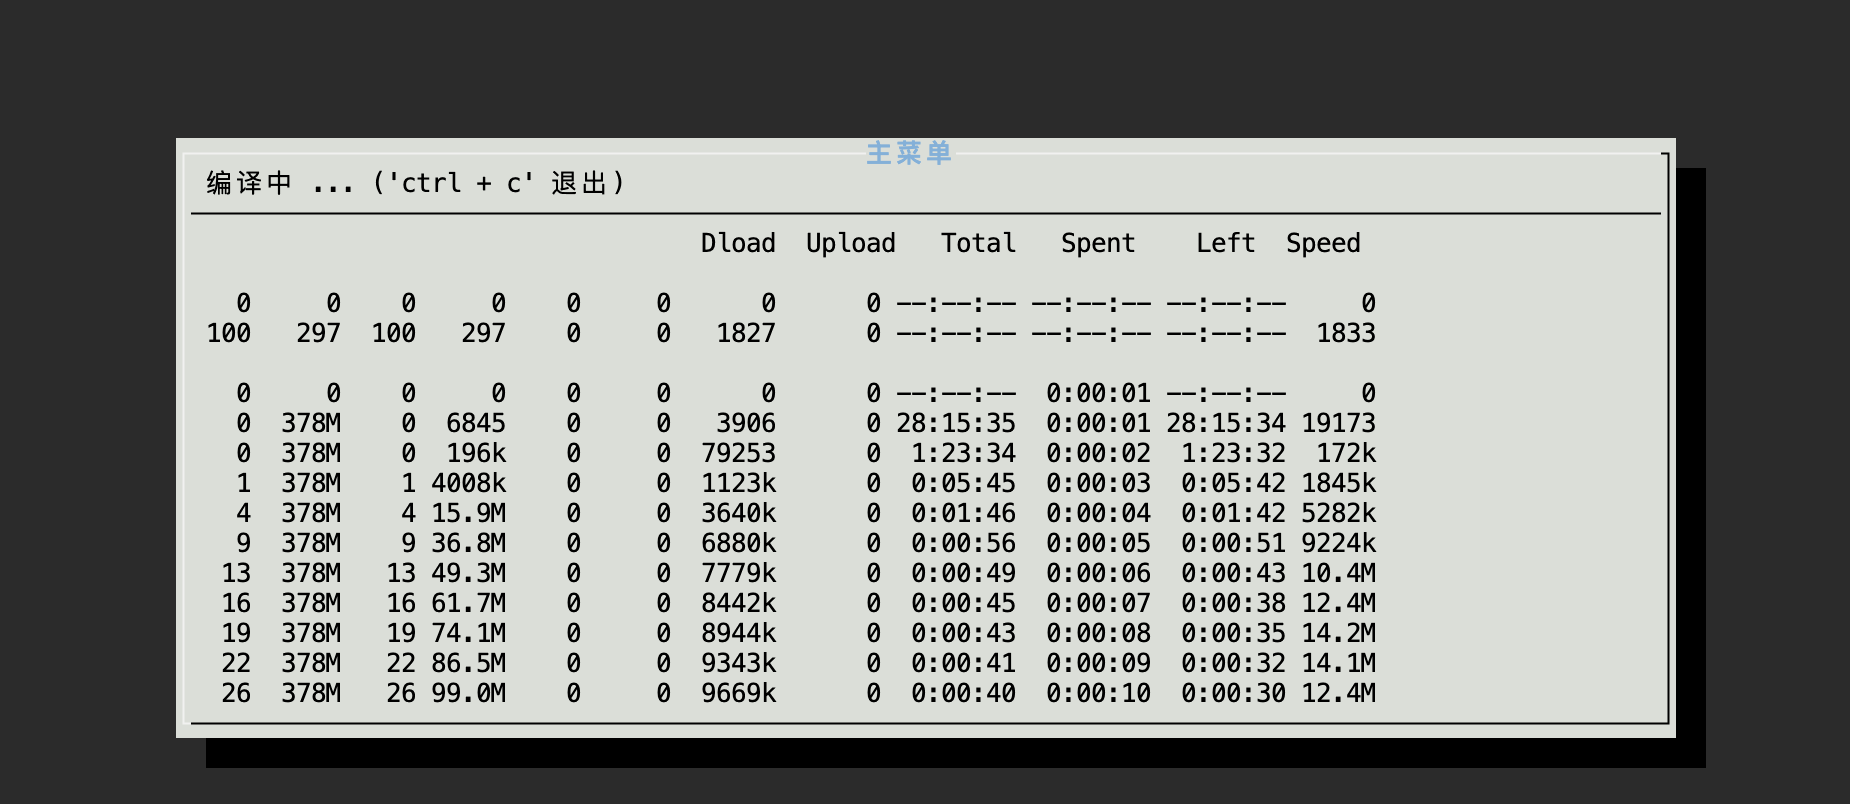Click the 15.9M received value

click(x=468, y=513)
